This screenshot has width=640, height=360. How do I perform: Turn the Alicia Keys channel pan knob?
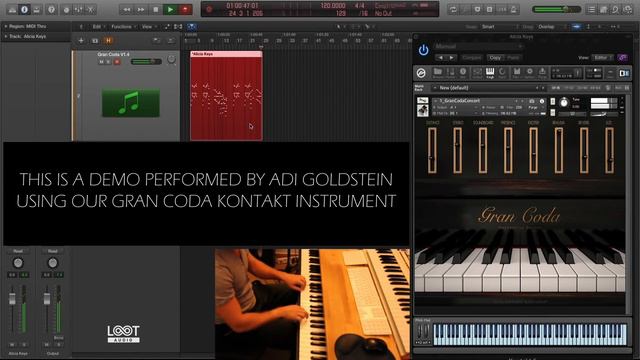point(18,263)
